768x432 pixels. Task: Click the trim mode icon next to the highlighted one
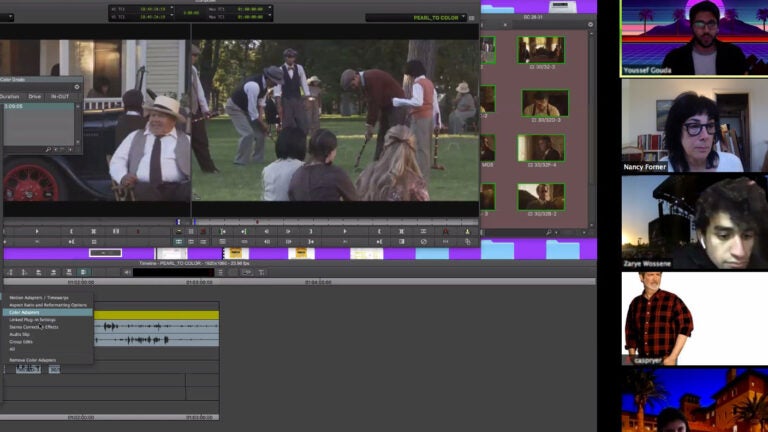[191, 241]
